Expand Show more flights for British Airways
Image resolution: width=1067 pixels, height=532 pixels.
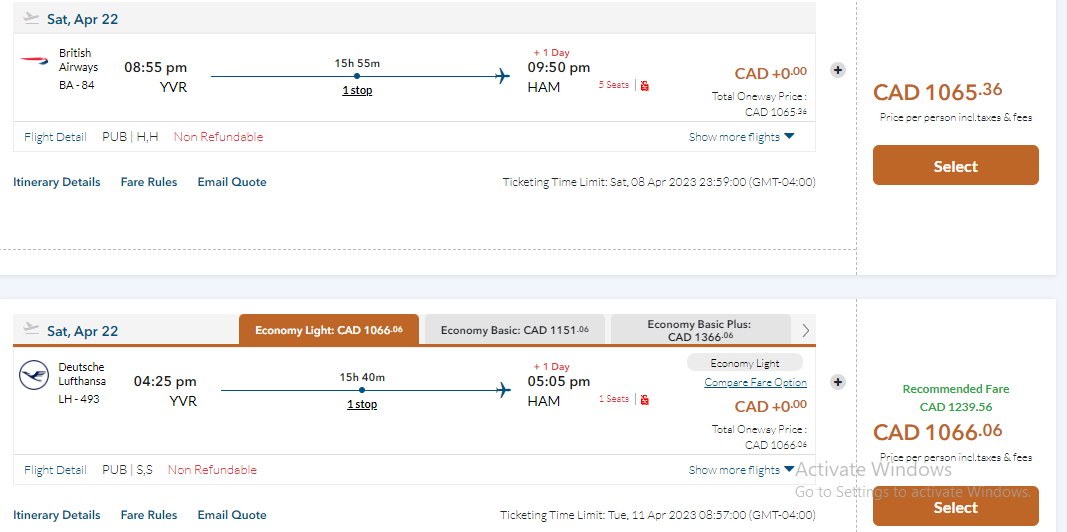[741, 137]
